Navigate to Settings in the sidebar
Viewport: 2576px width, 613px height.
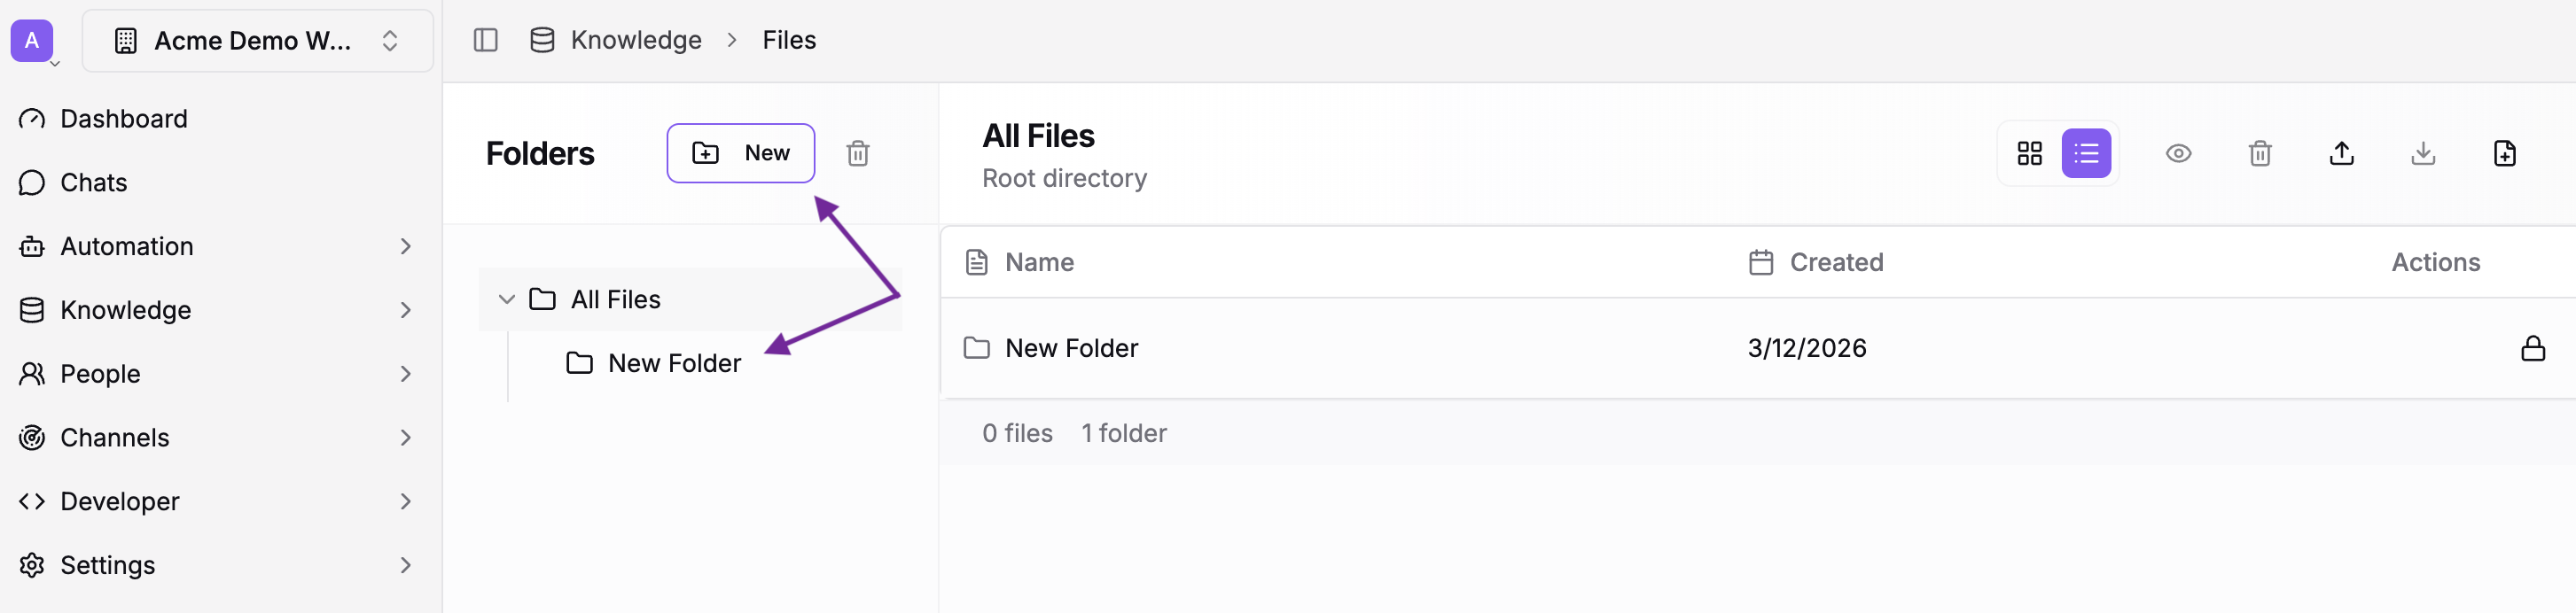point(107,564)
